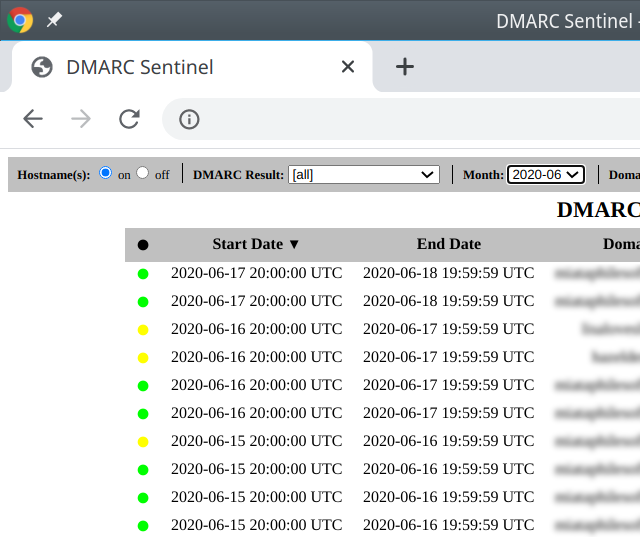Click the first yellow status dot
The image size is (640, 537).
(x=143, y=329)
